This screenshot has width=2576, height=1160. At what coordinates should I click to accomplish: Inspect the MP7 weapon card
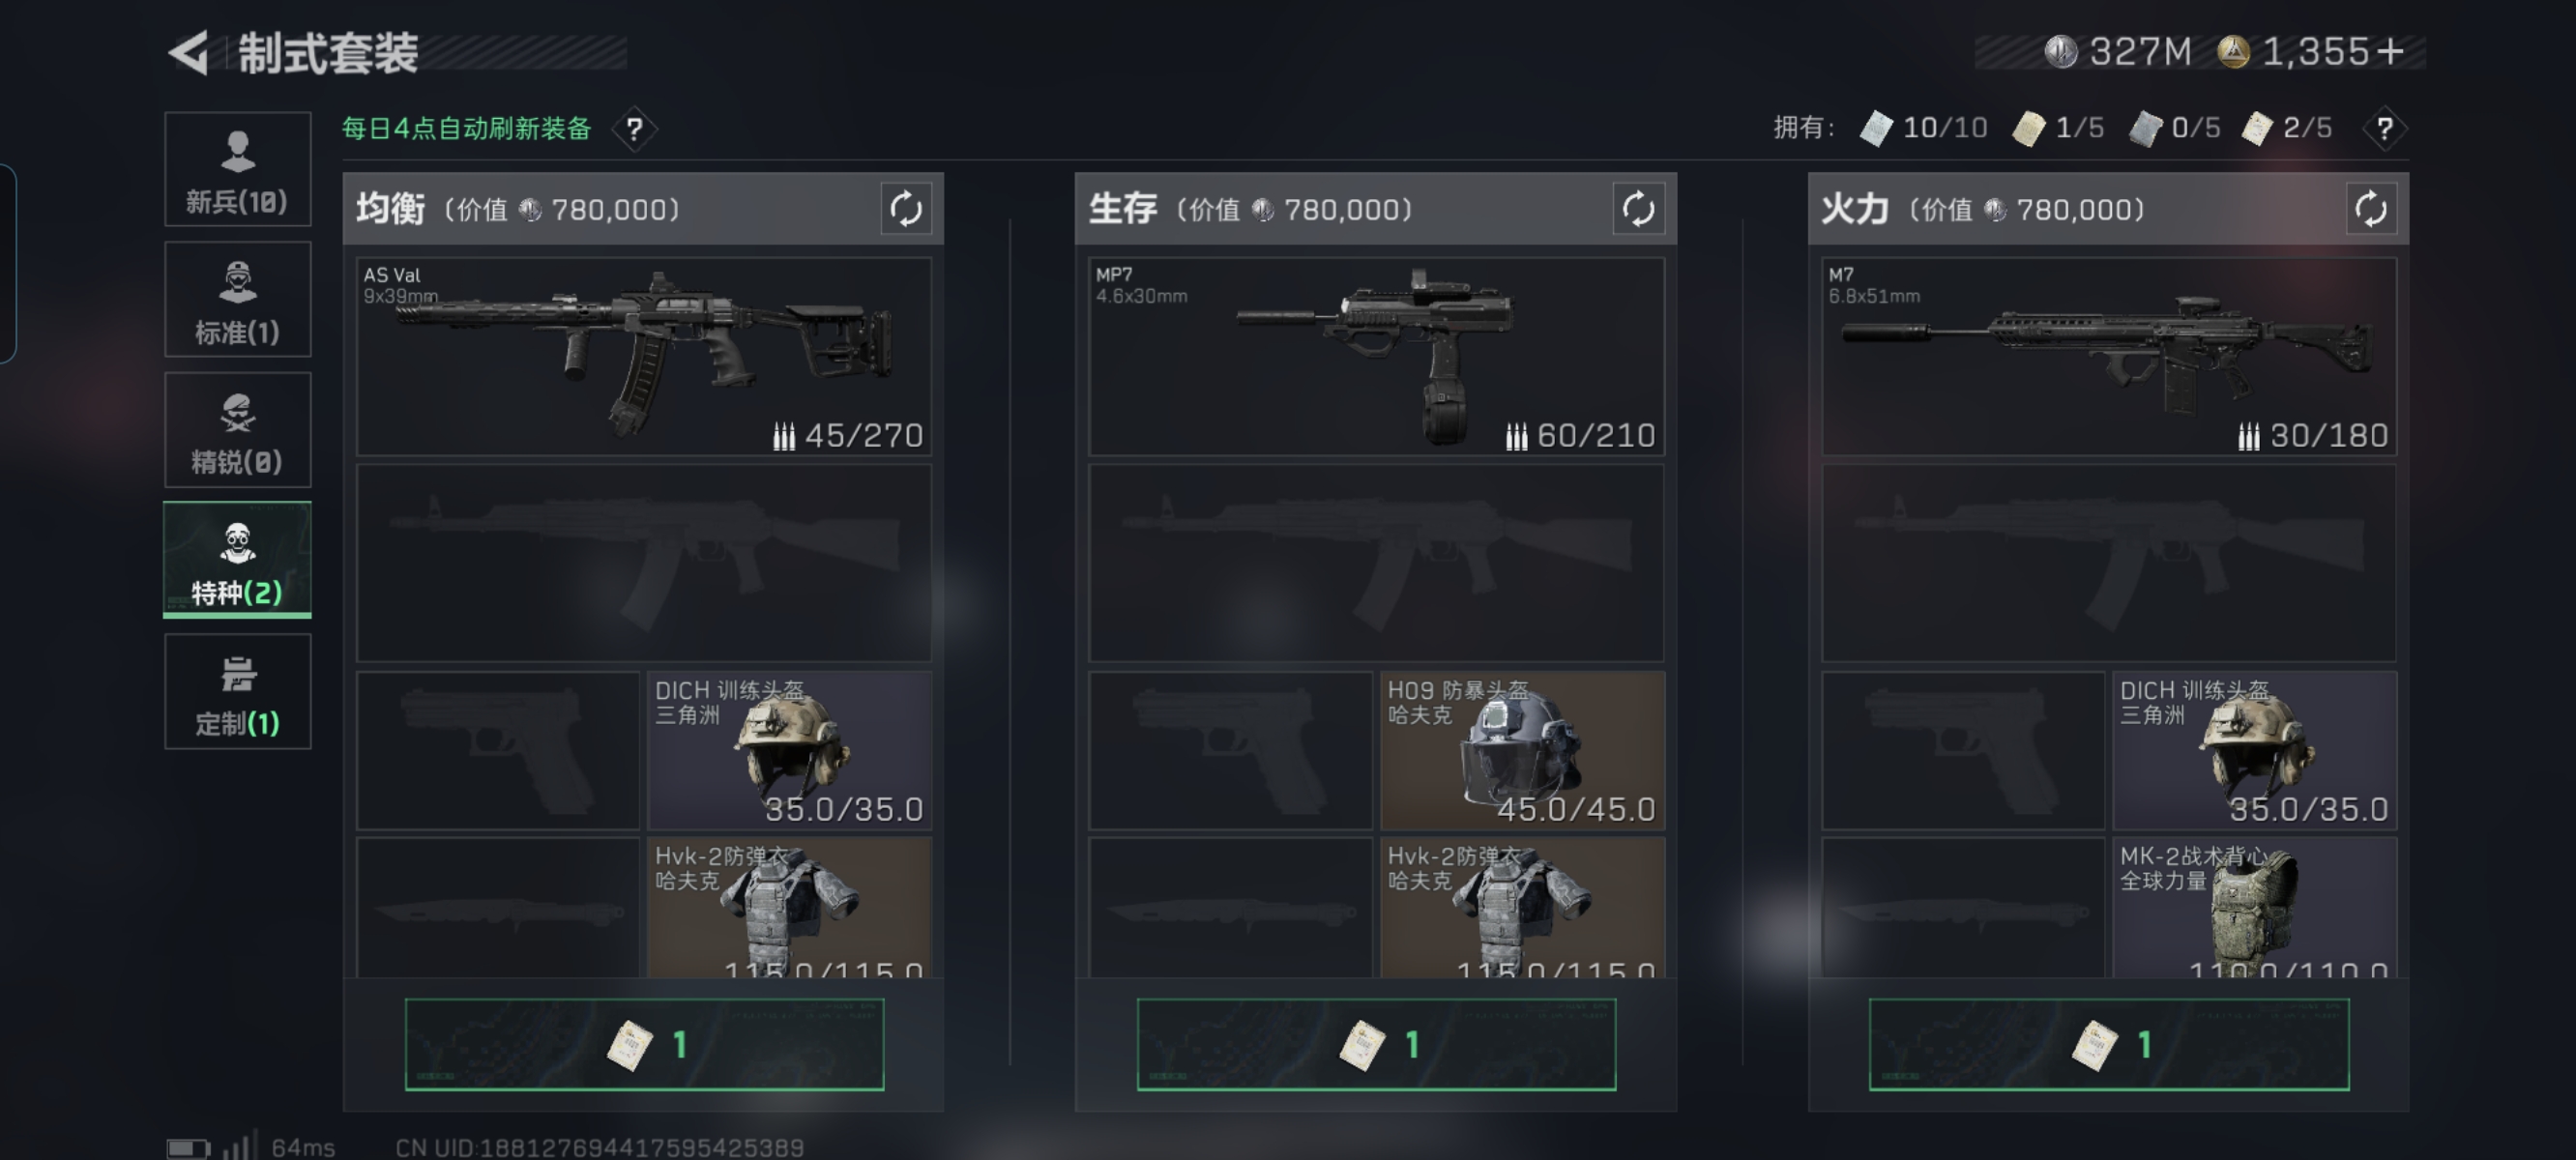coord(1376,357)
